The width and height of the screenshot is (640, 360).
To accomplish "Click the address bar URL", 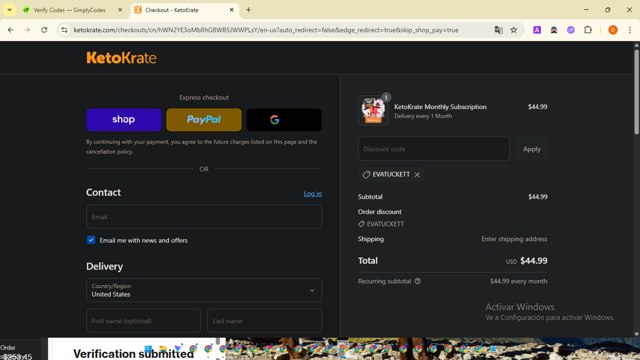I will [x=266, y=30].
